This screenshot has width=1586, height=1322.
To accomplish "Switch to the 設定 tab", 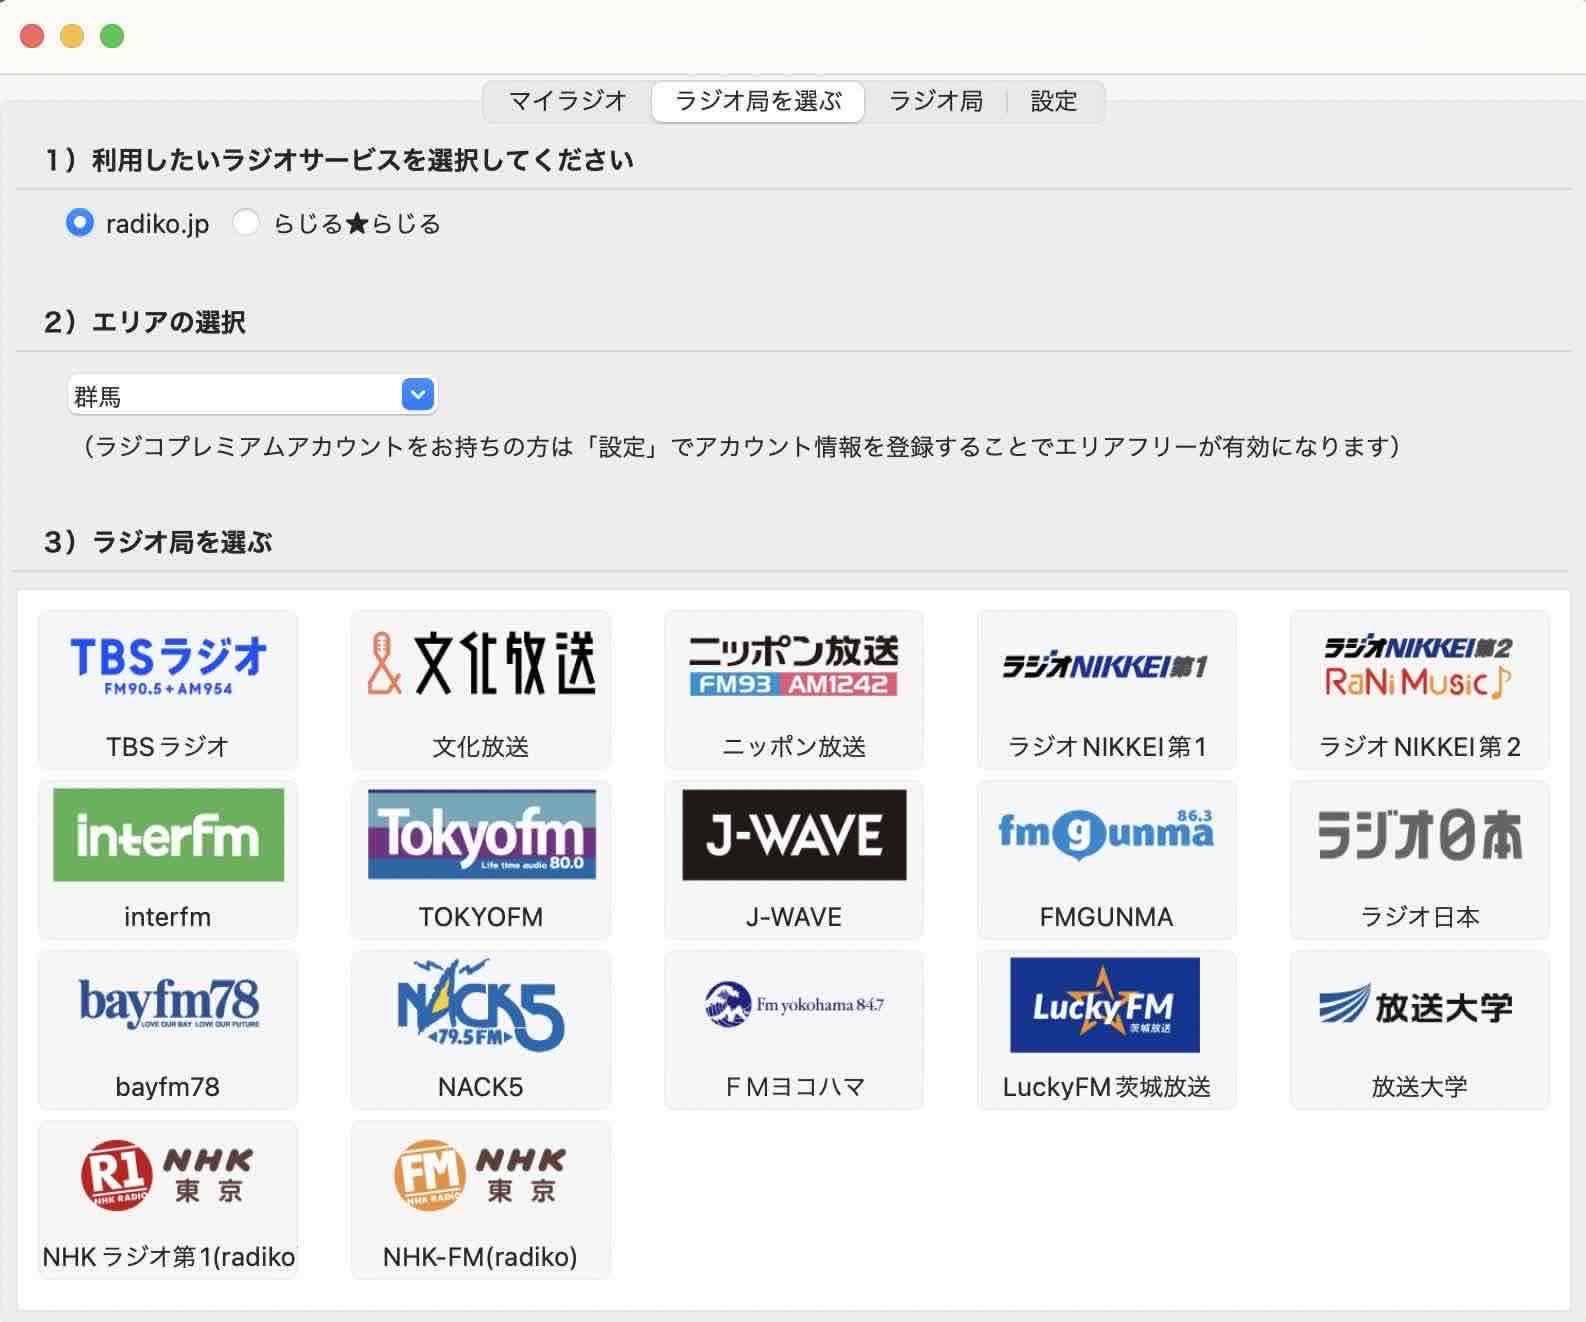I will [1053, 101].
